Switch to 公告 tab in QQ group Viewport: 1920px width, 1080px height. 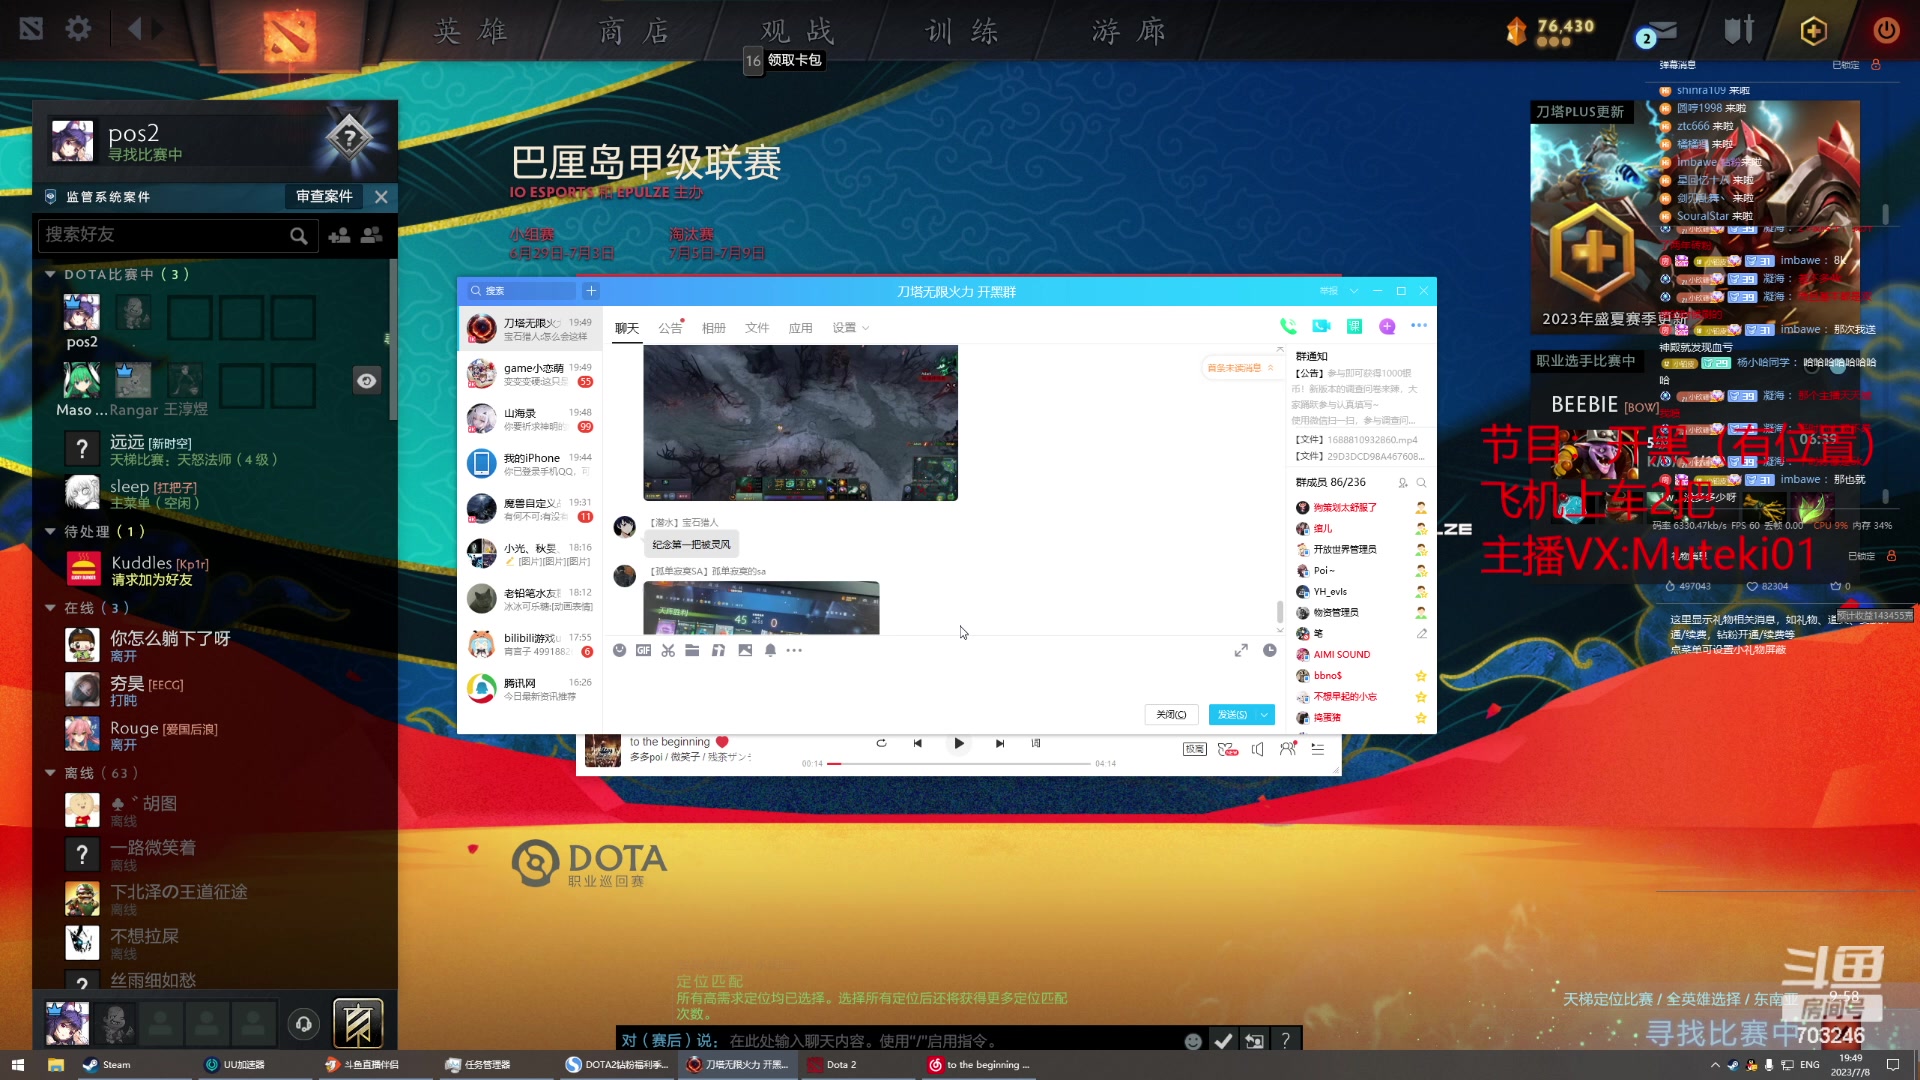(x=670, y=328)
